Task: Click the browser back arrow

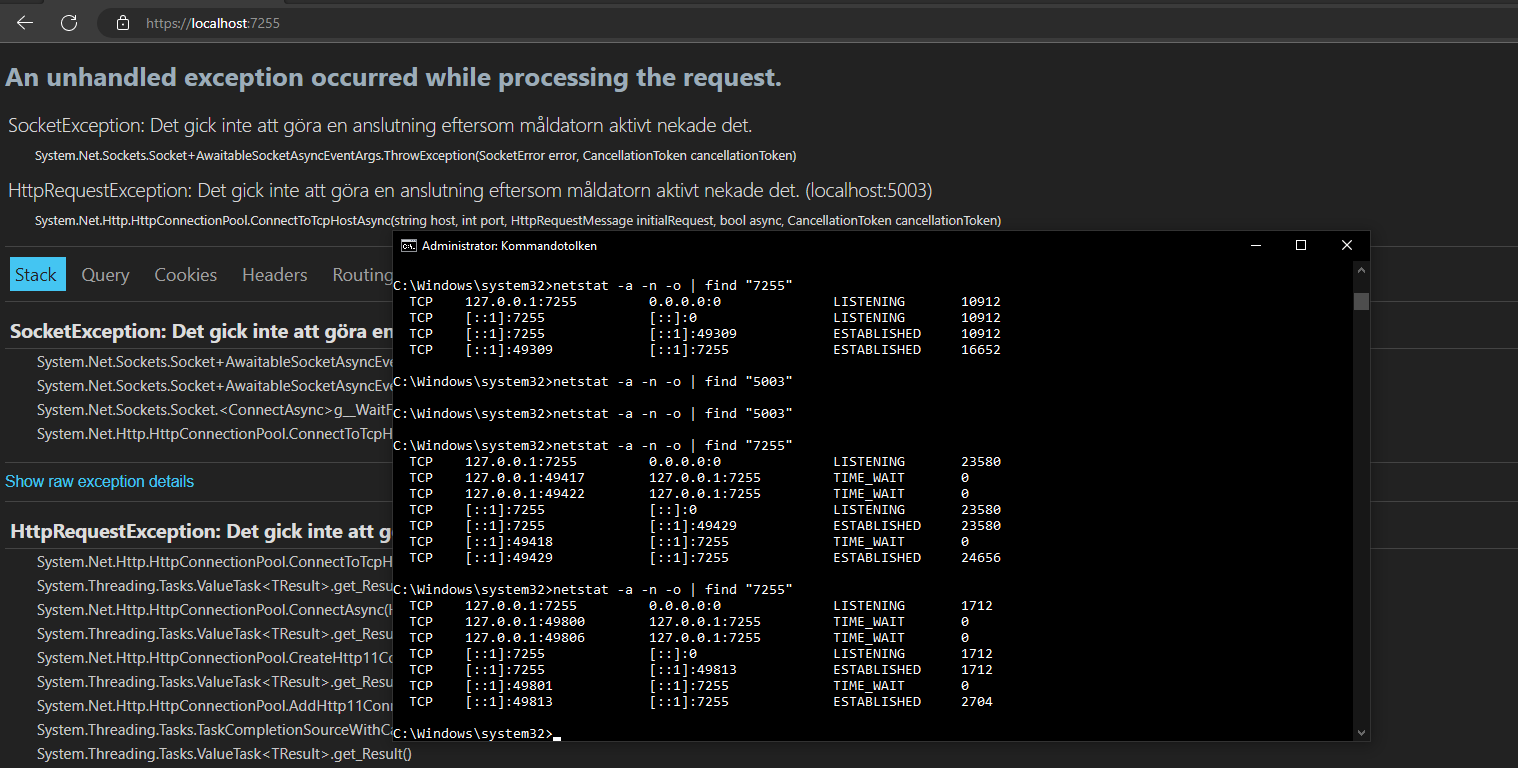Action: pos(25,22)
